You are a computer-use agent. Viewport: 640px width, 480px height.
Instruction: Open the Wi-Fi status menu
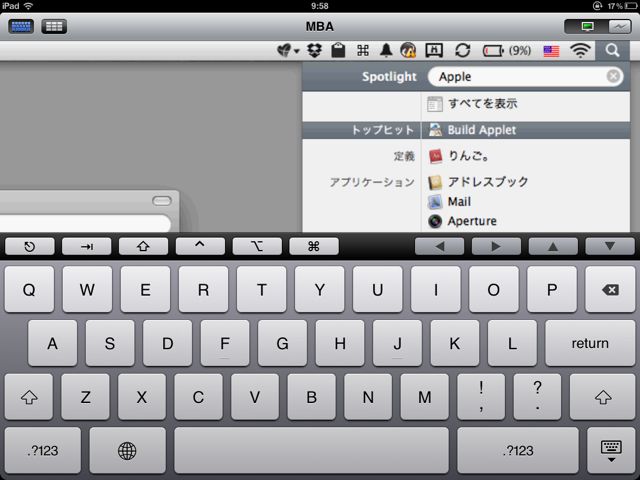click(x=580, y=51)
